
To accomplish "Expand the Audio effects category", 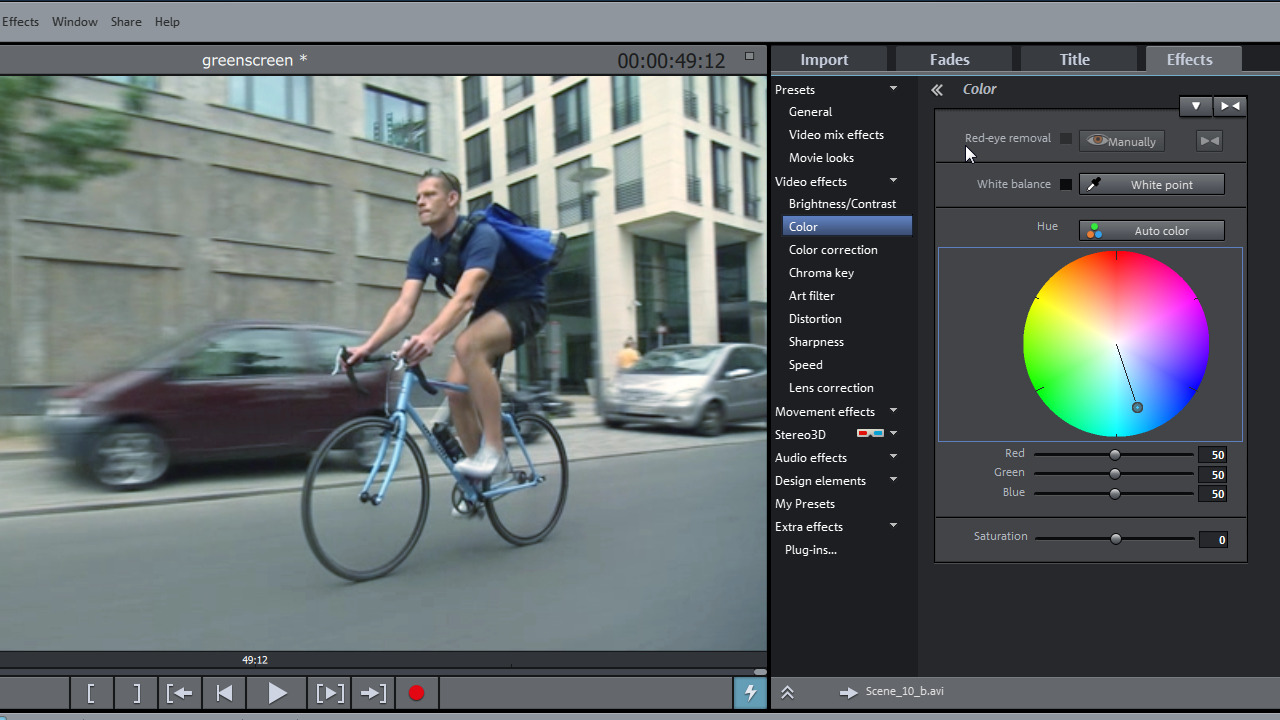I will 893,457.
